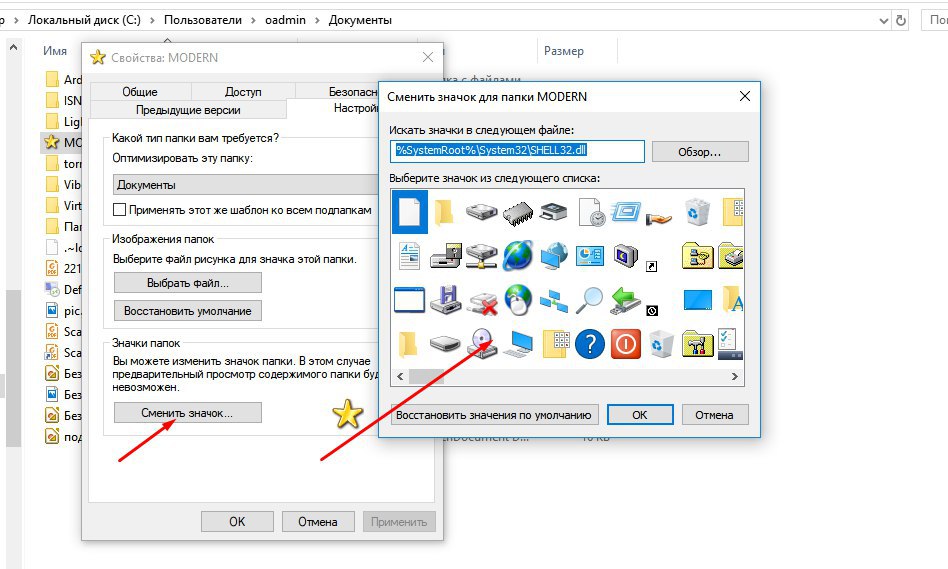This screenshot has width=948, height=569.
Task: Open the Безопасность tab
Action: pyautogui.click(x=337, y=92)
